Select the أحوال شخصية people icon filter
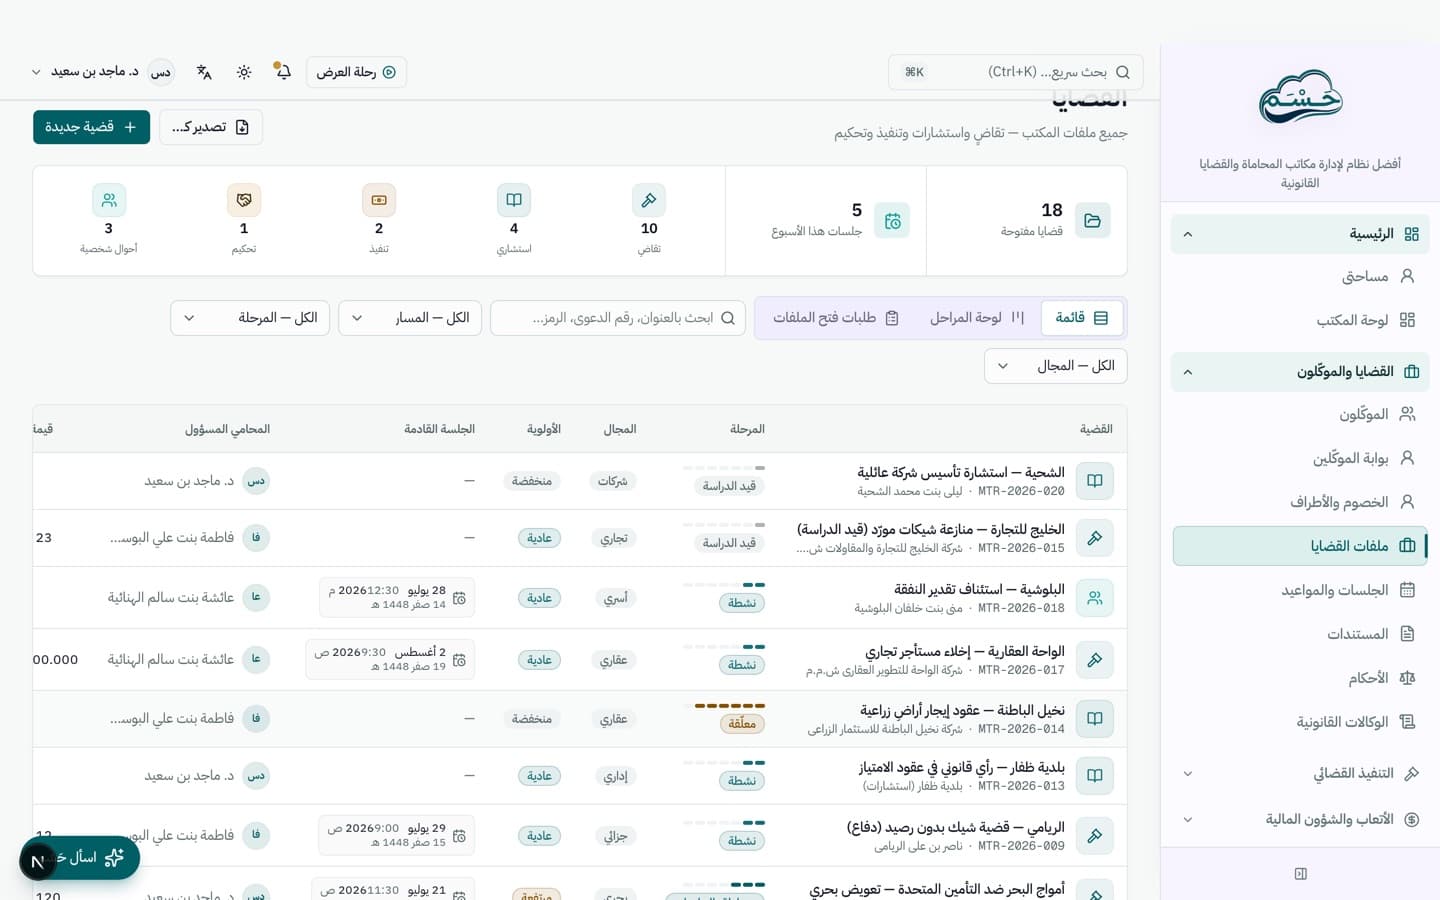 tap(109, 200)
